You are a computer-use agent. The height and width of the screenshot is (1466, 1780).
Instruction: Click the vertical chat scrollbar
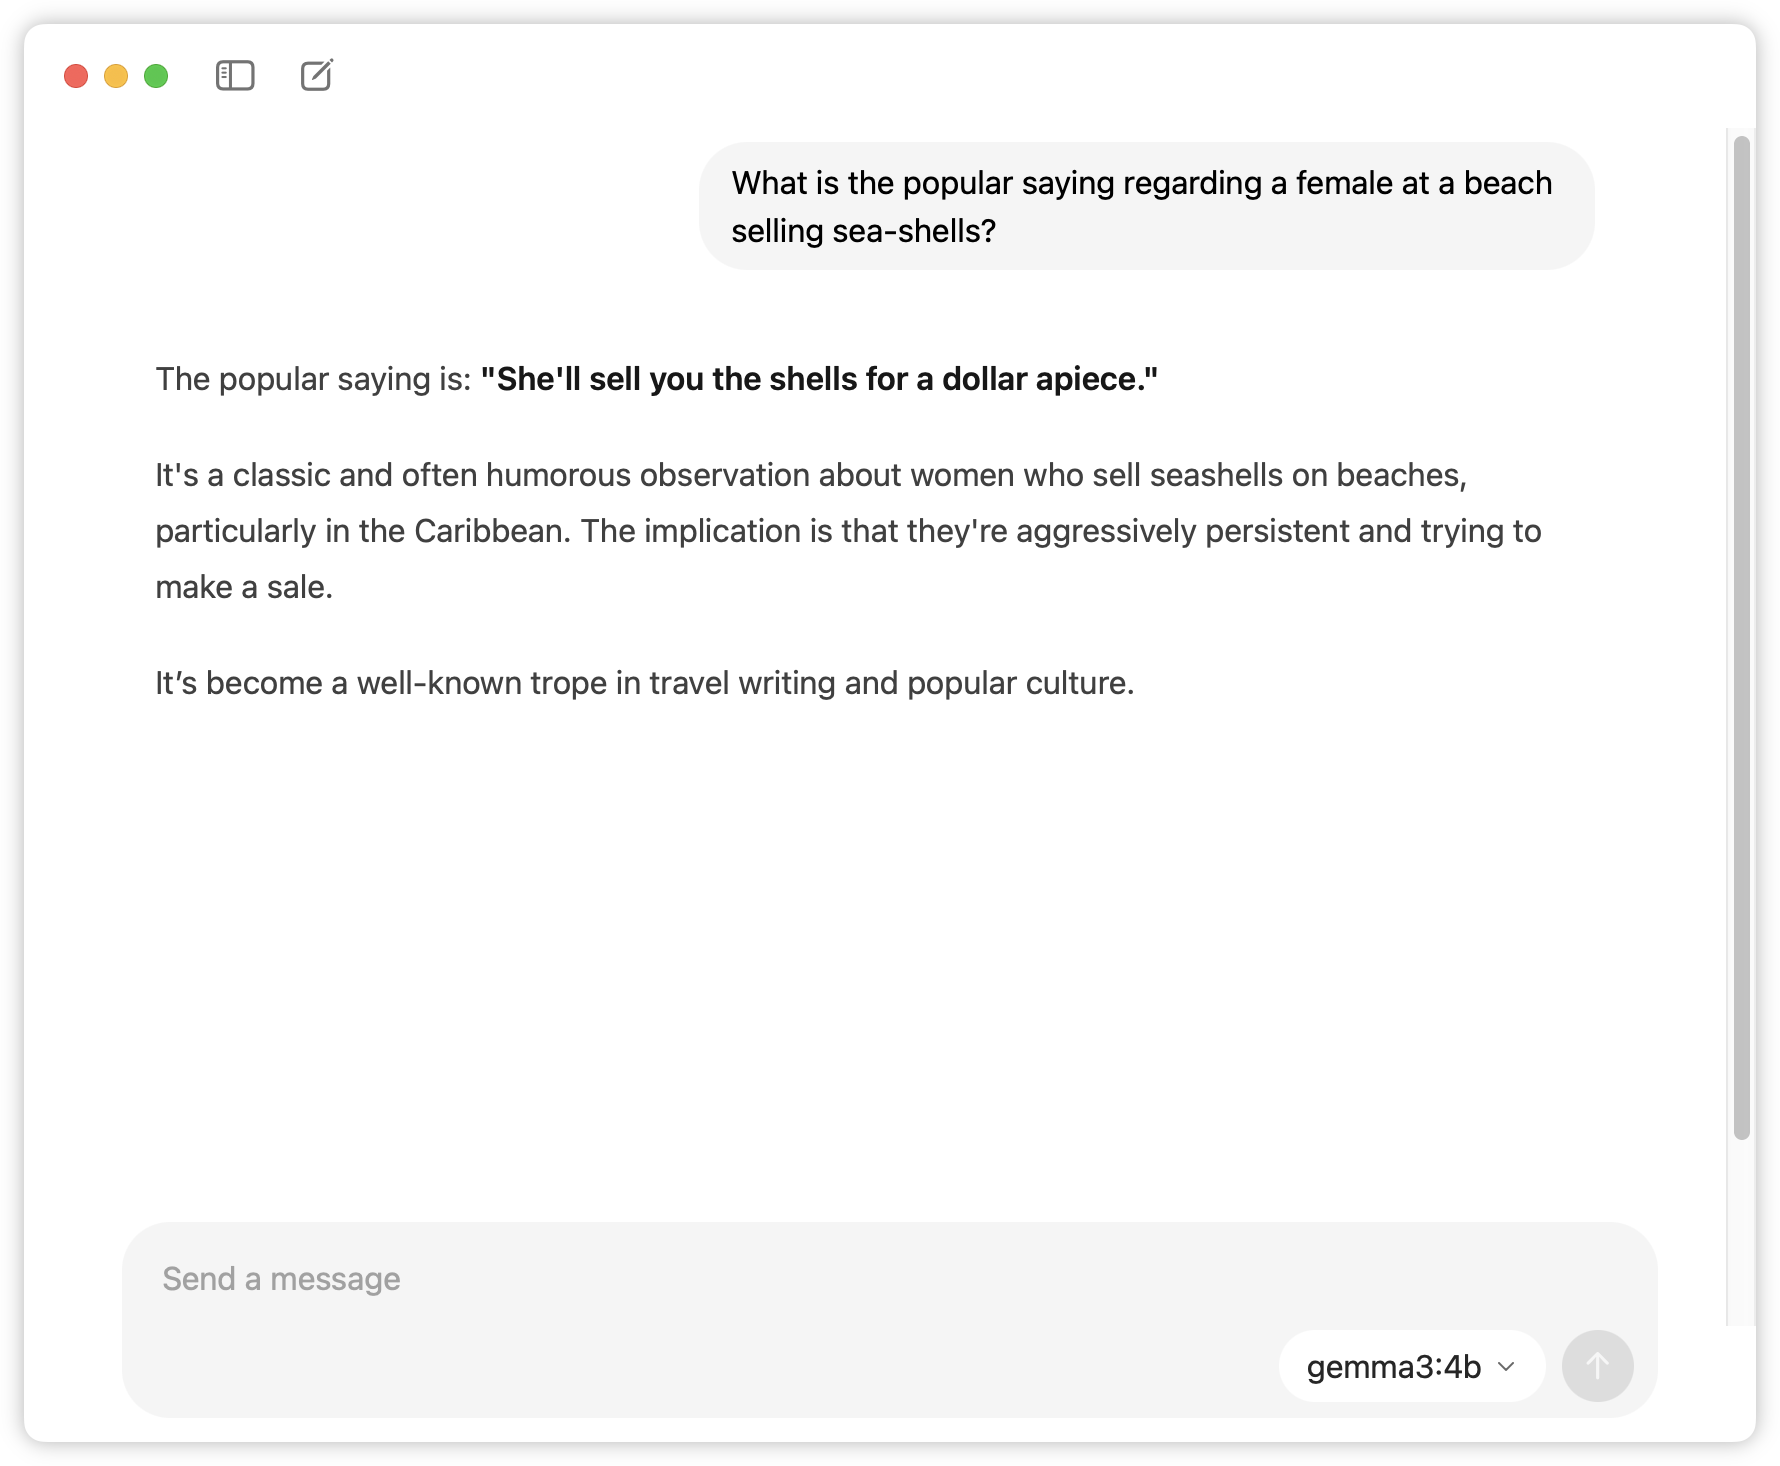[x=1741, y=637]
